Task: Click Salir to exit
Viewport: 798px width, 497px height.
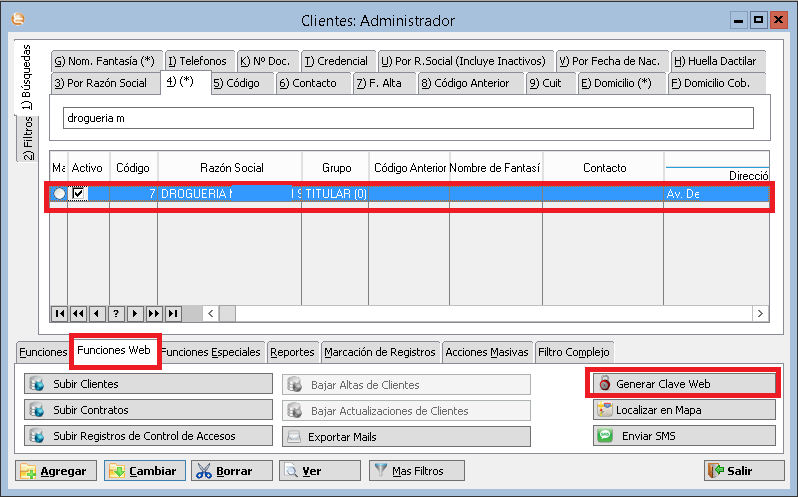Action: pos(743,471)
